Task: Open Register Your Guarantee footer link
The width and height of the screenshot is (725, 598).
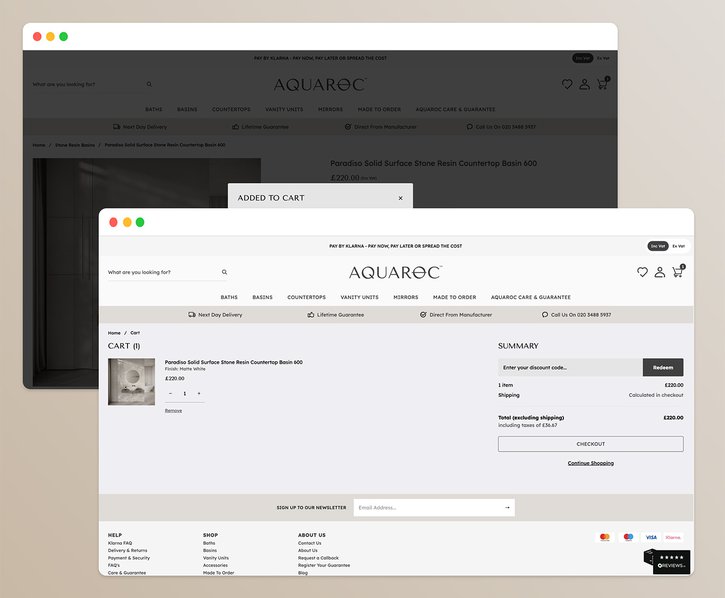Action: [324, 566]
